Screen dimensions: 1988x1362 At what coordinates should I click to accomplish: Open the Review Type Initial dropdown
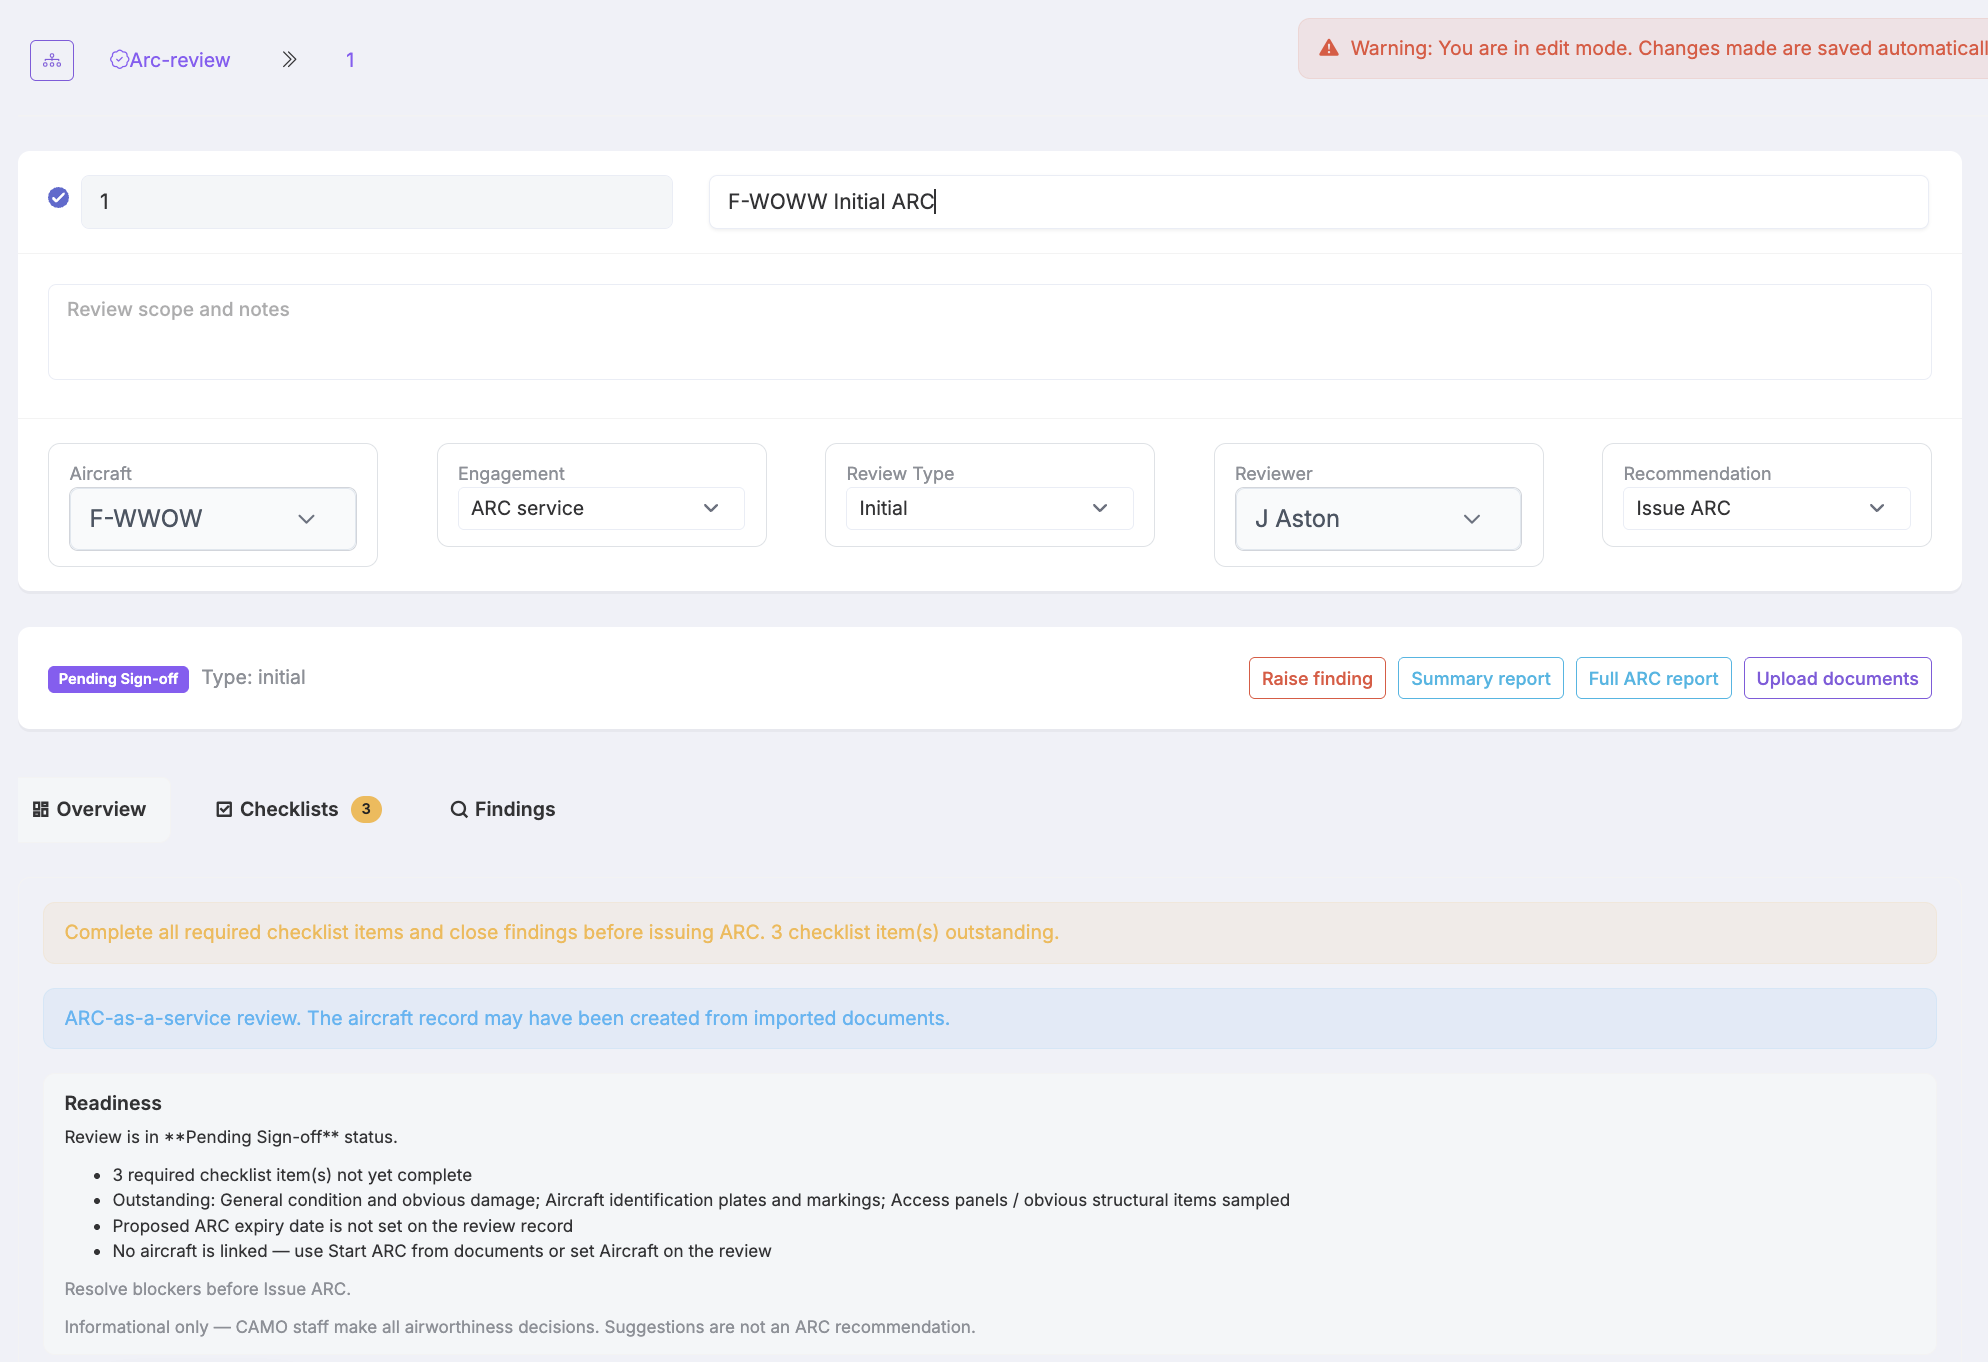point(990,508)
